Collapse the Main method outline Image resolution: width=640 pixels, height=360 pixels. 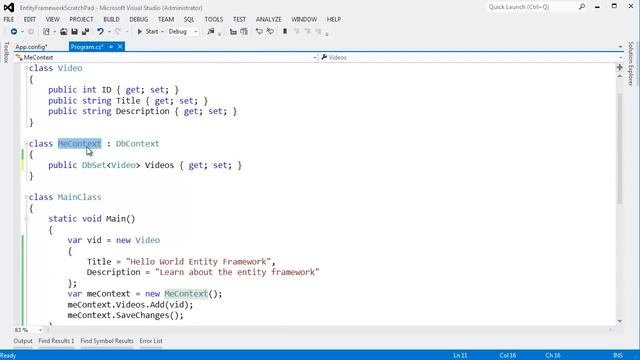click(26, 219)
